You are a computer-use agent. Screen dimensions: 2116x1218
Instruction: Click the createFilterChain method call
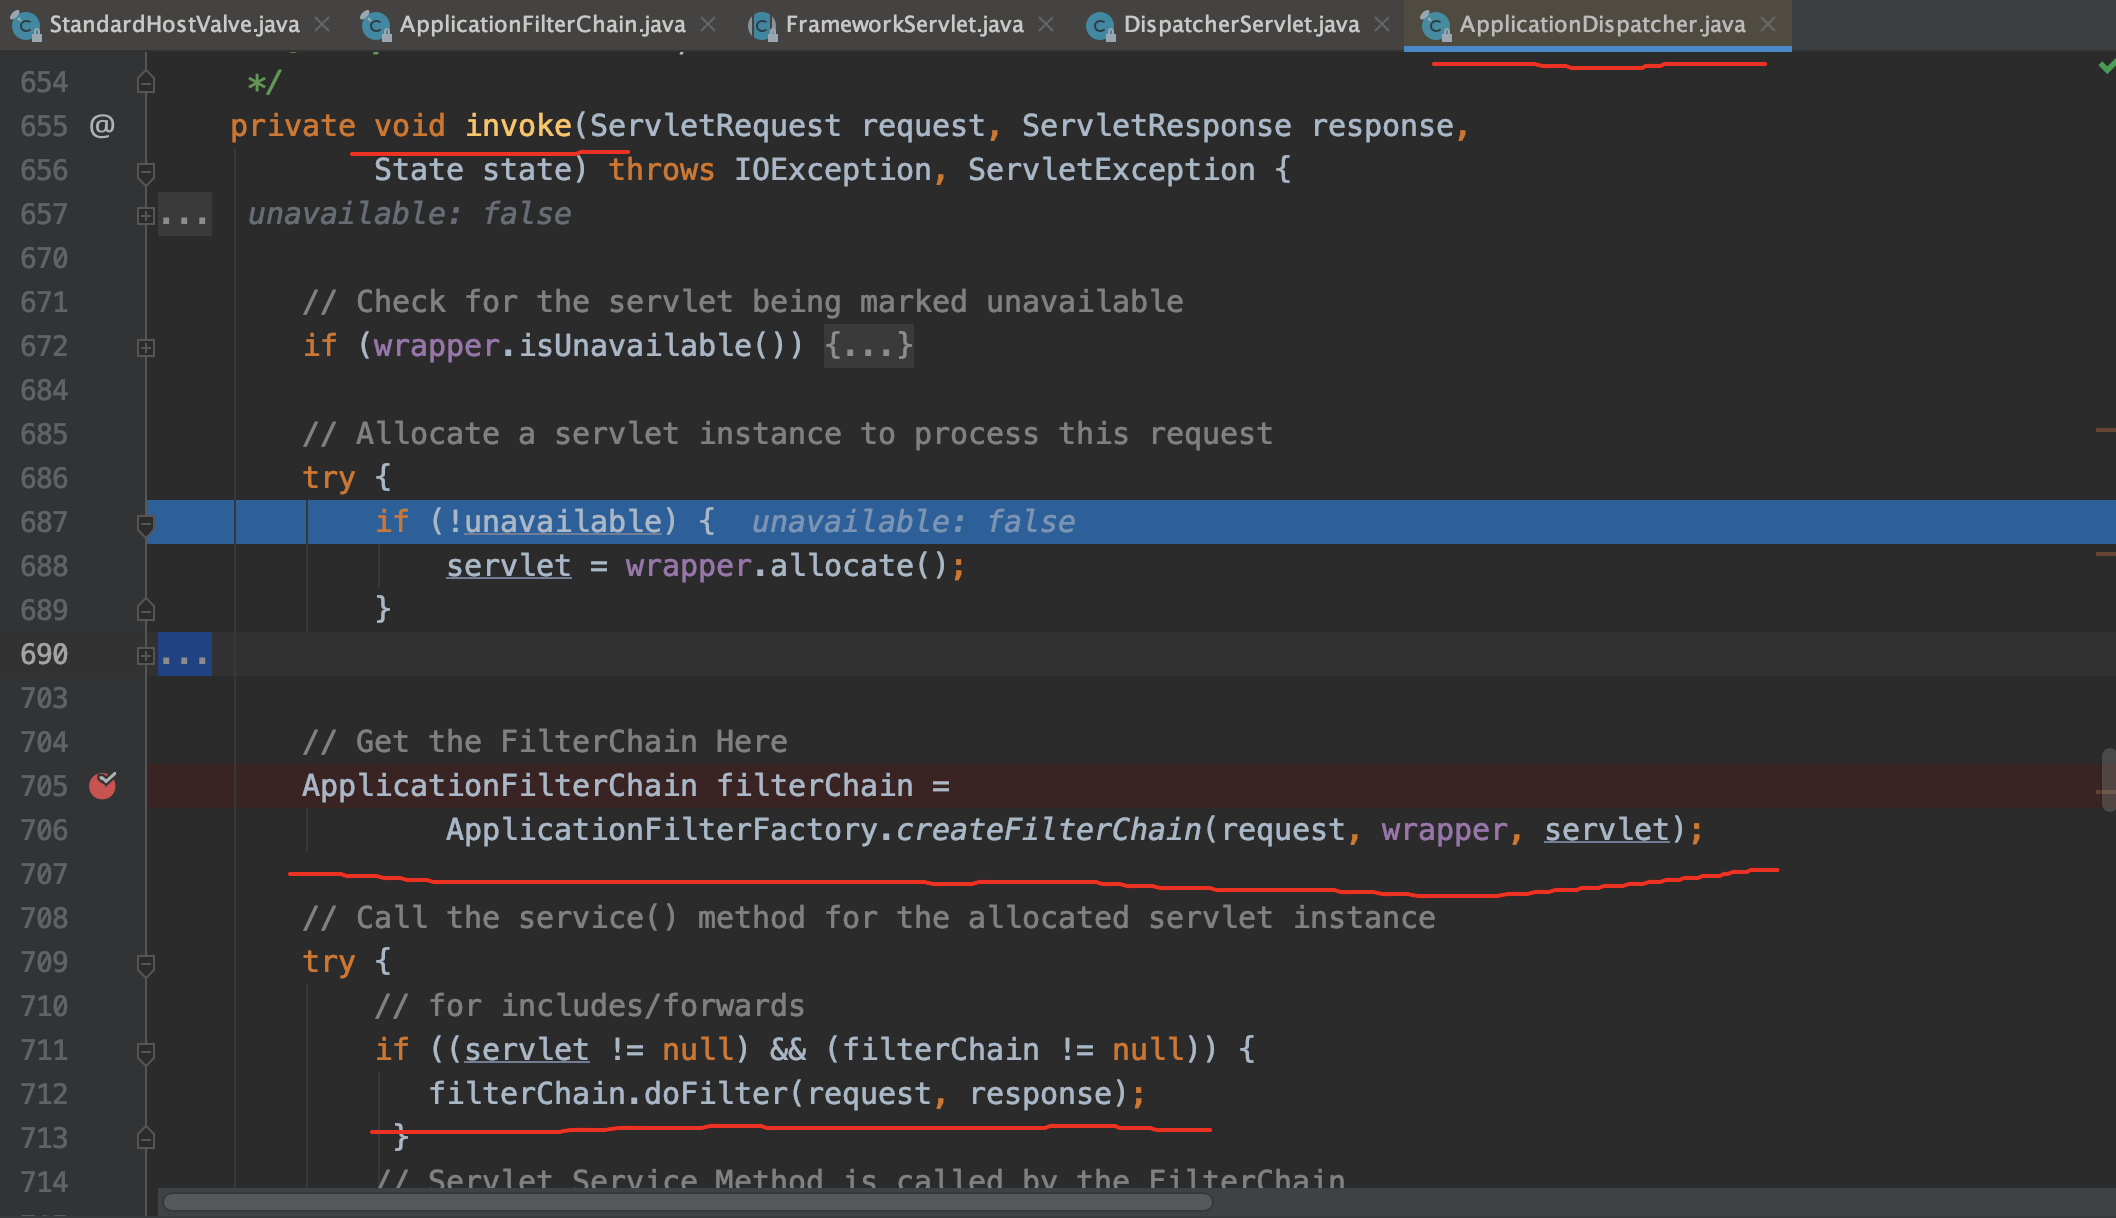tap(1048, 830)
